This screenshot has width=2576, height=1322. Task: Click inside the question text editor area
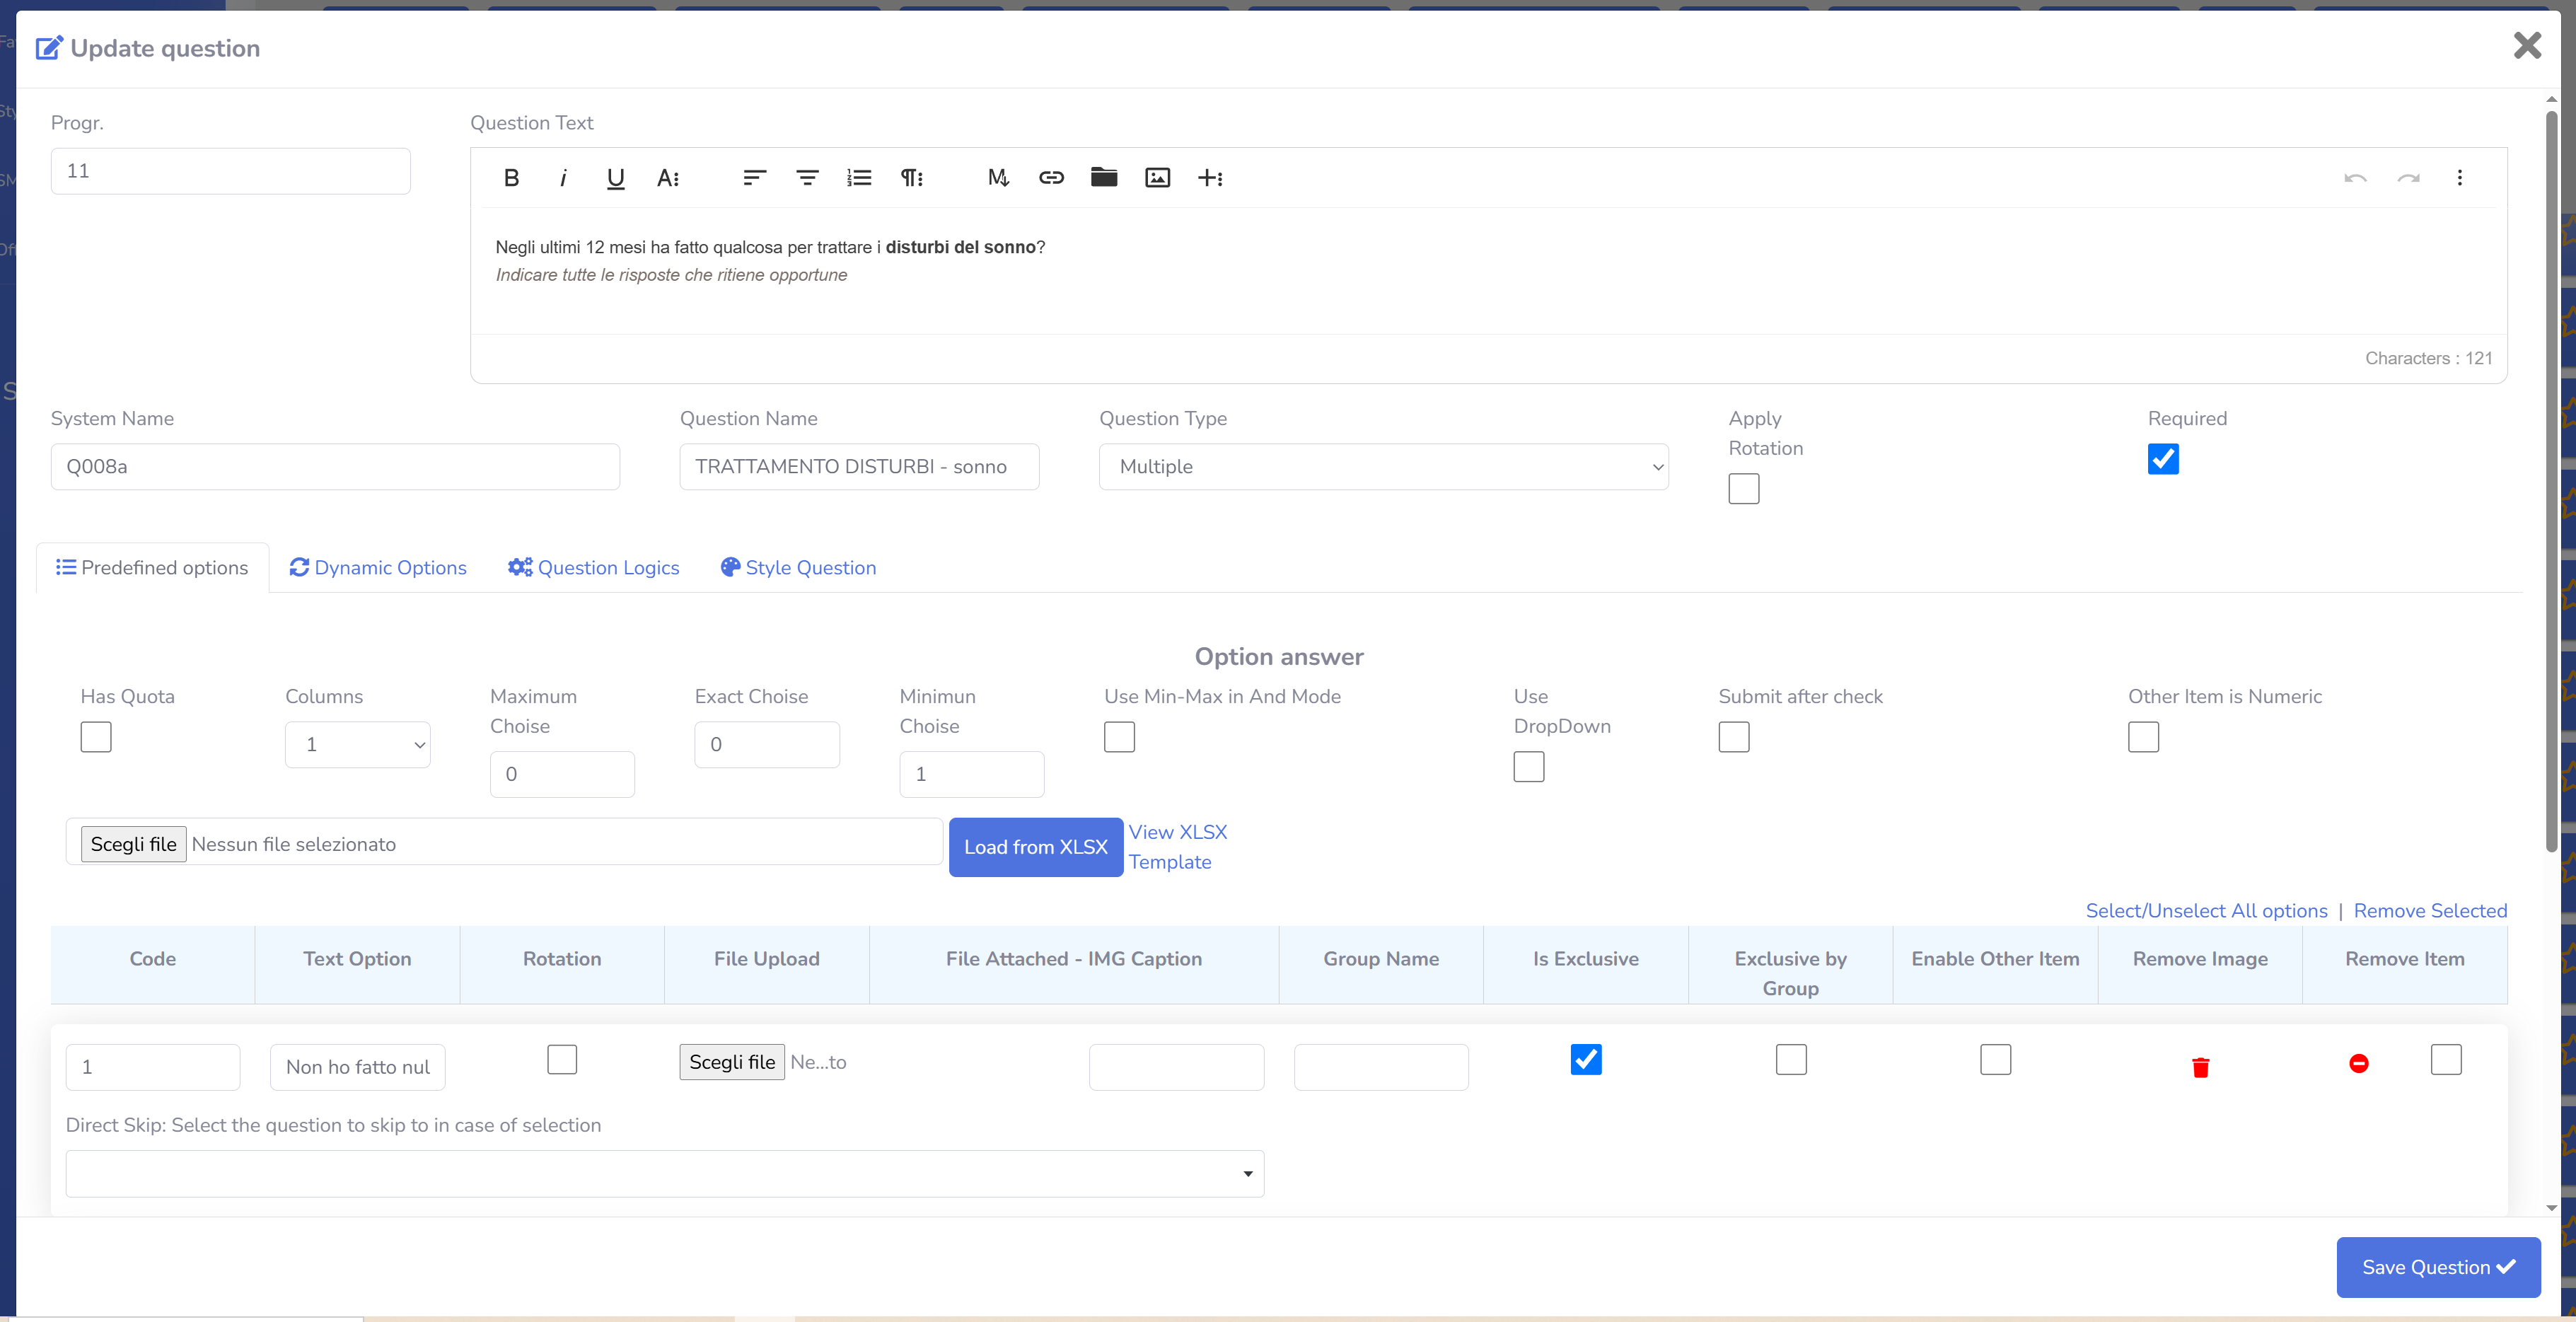click(x=1488, y=270)
